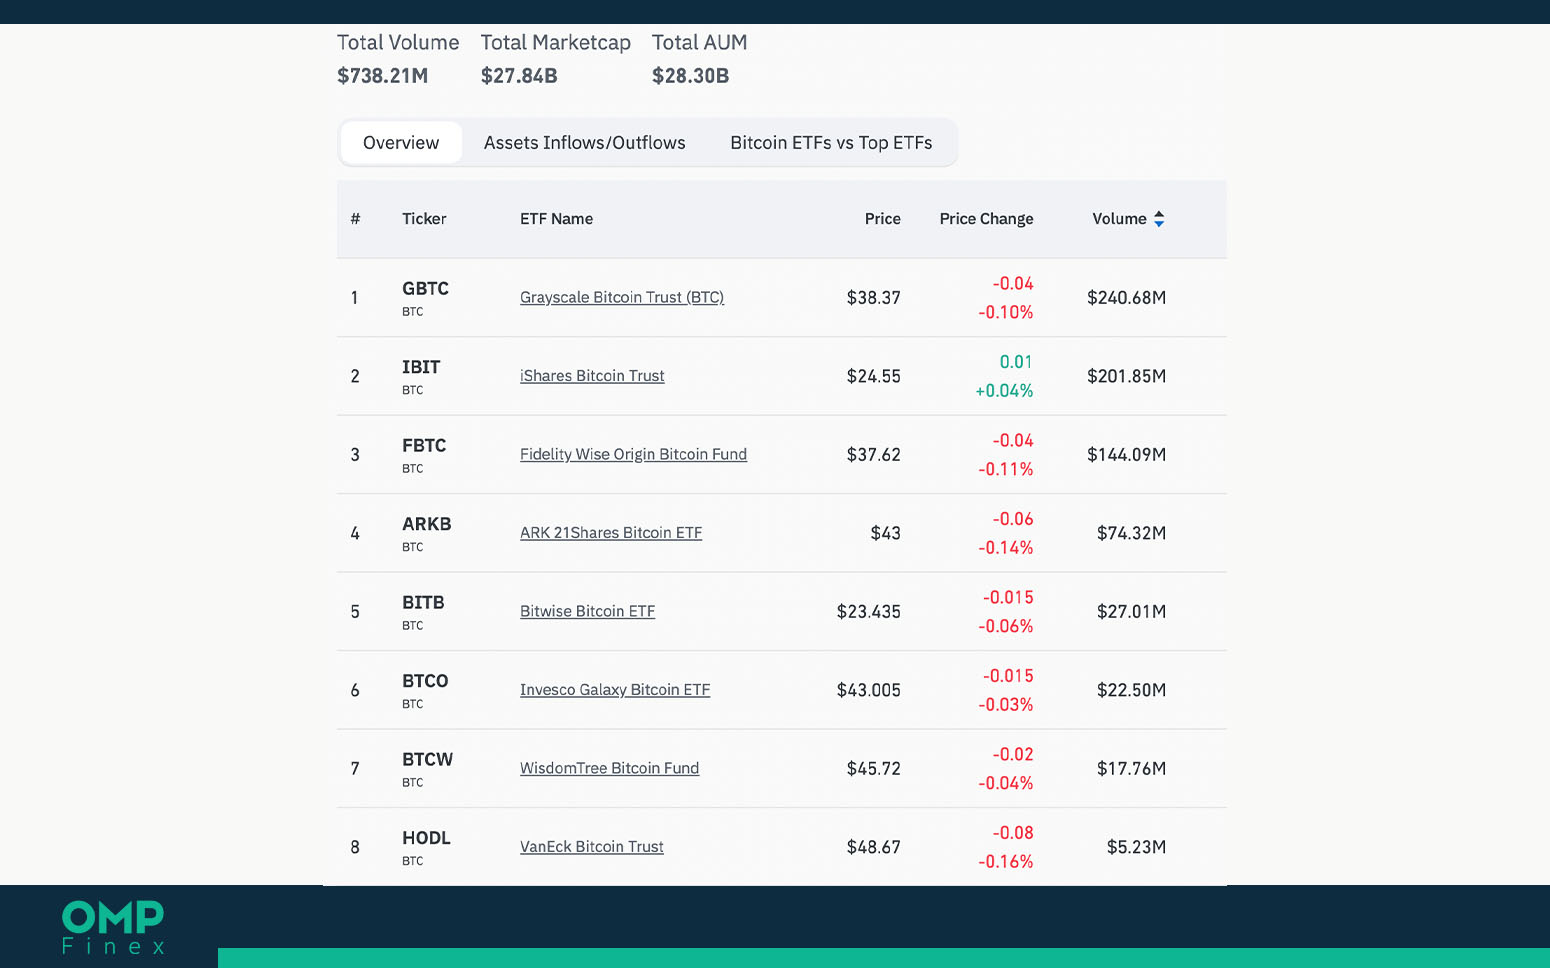Open Invesco Galaxy Bitcoin ETF link

coord(615,690)
